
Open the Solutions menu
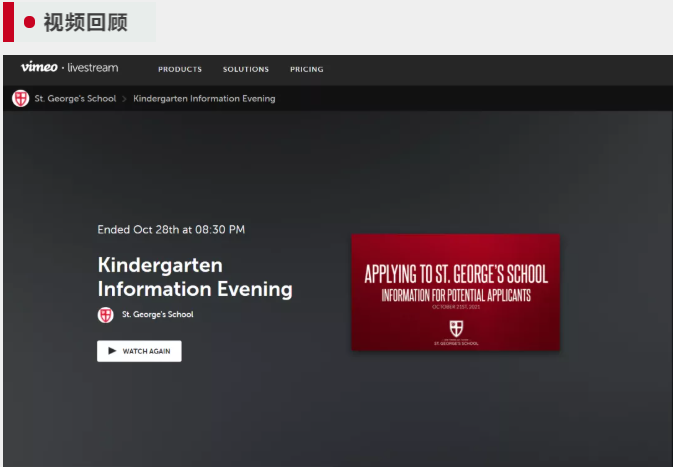[x=246, y=69]
